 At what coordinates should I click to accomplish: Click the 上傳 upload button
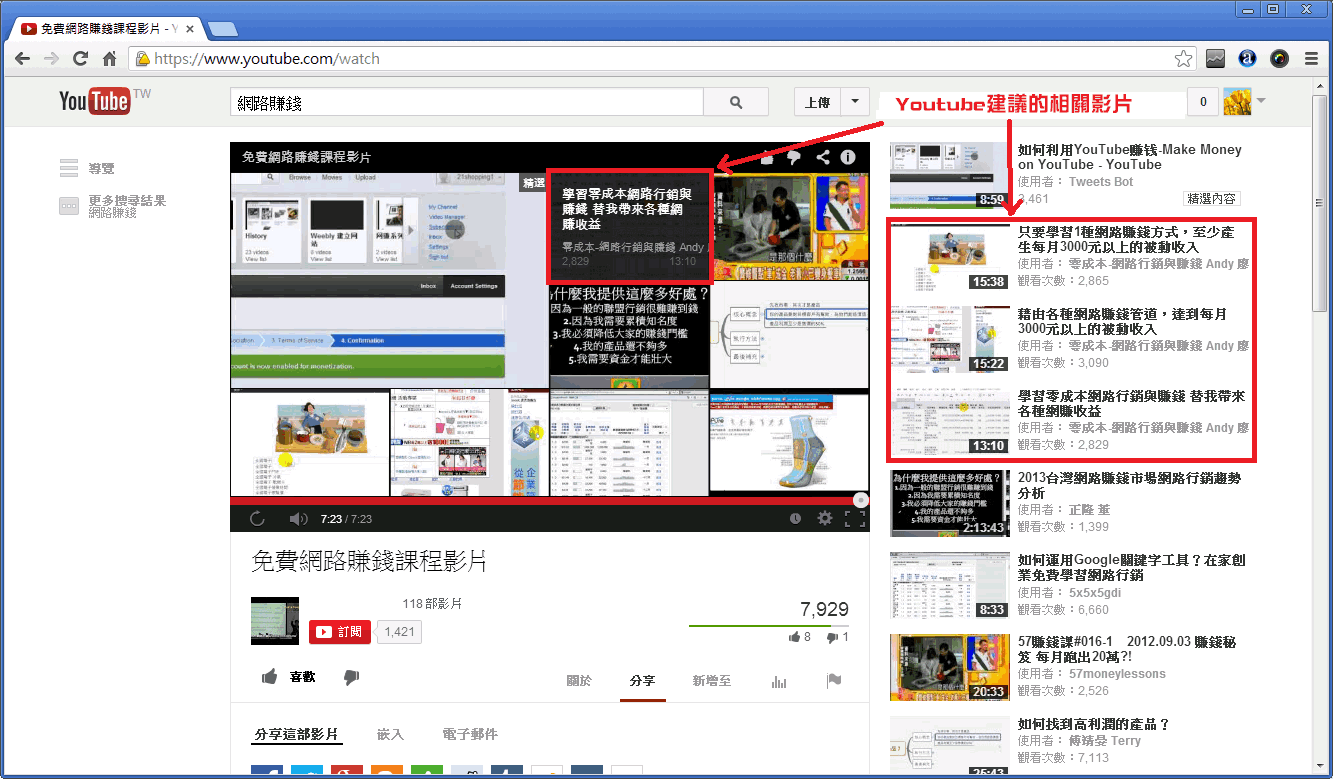[x=818, y=102]
